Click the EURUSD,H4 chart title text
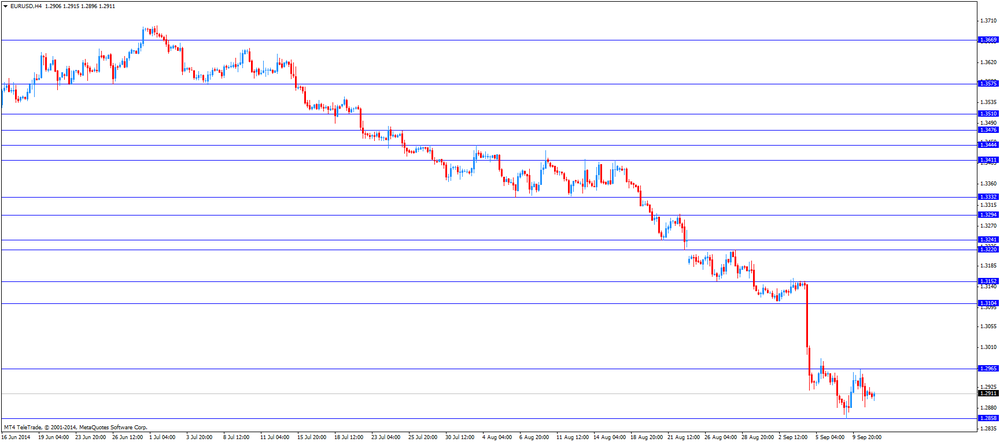 [x=26, y=5]
